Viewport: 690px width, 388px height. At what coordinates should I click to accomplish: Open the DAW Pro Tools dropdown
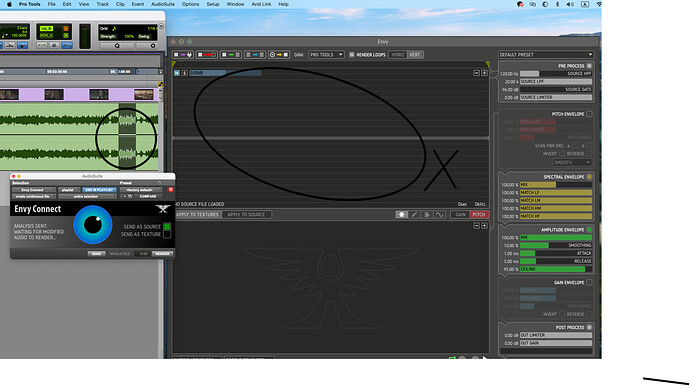pyautogui.click(x=326, y=55)
